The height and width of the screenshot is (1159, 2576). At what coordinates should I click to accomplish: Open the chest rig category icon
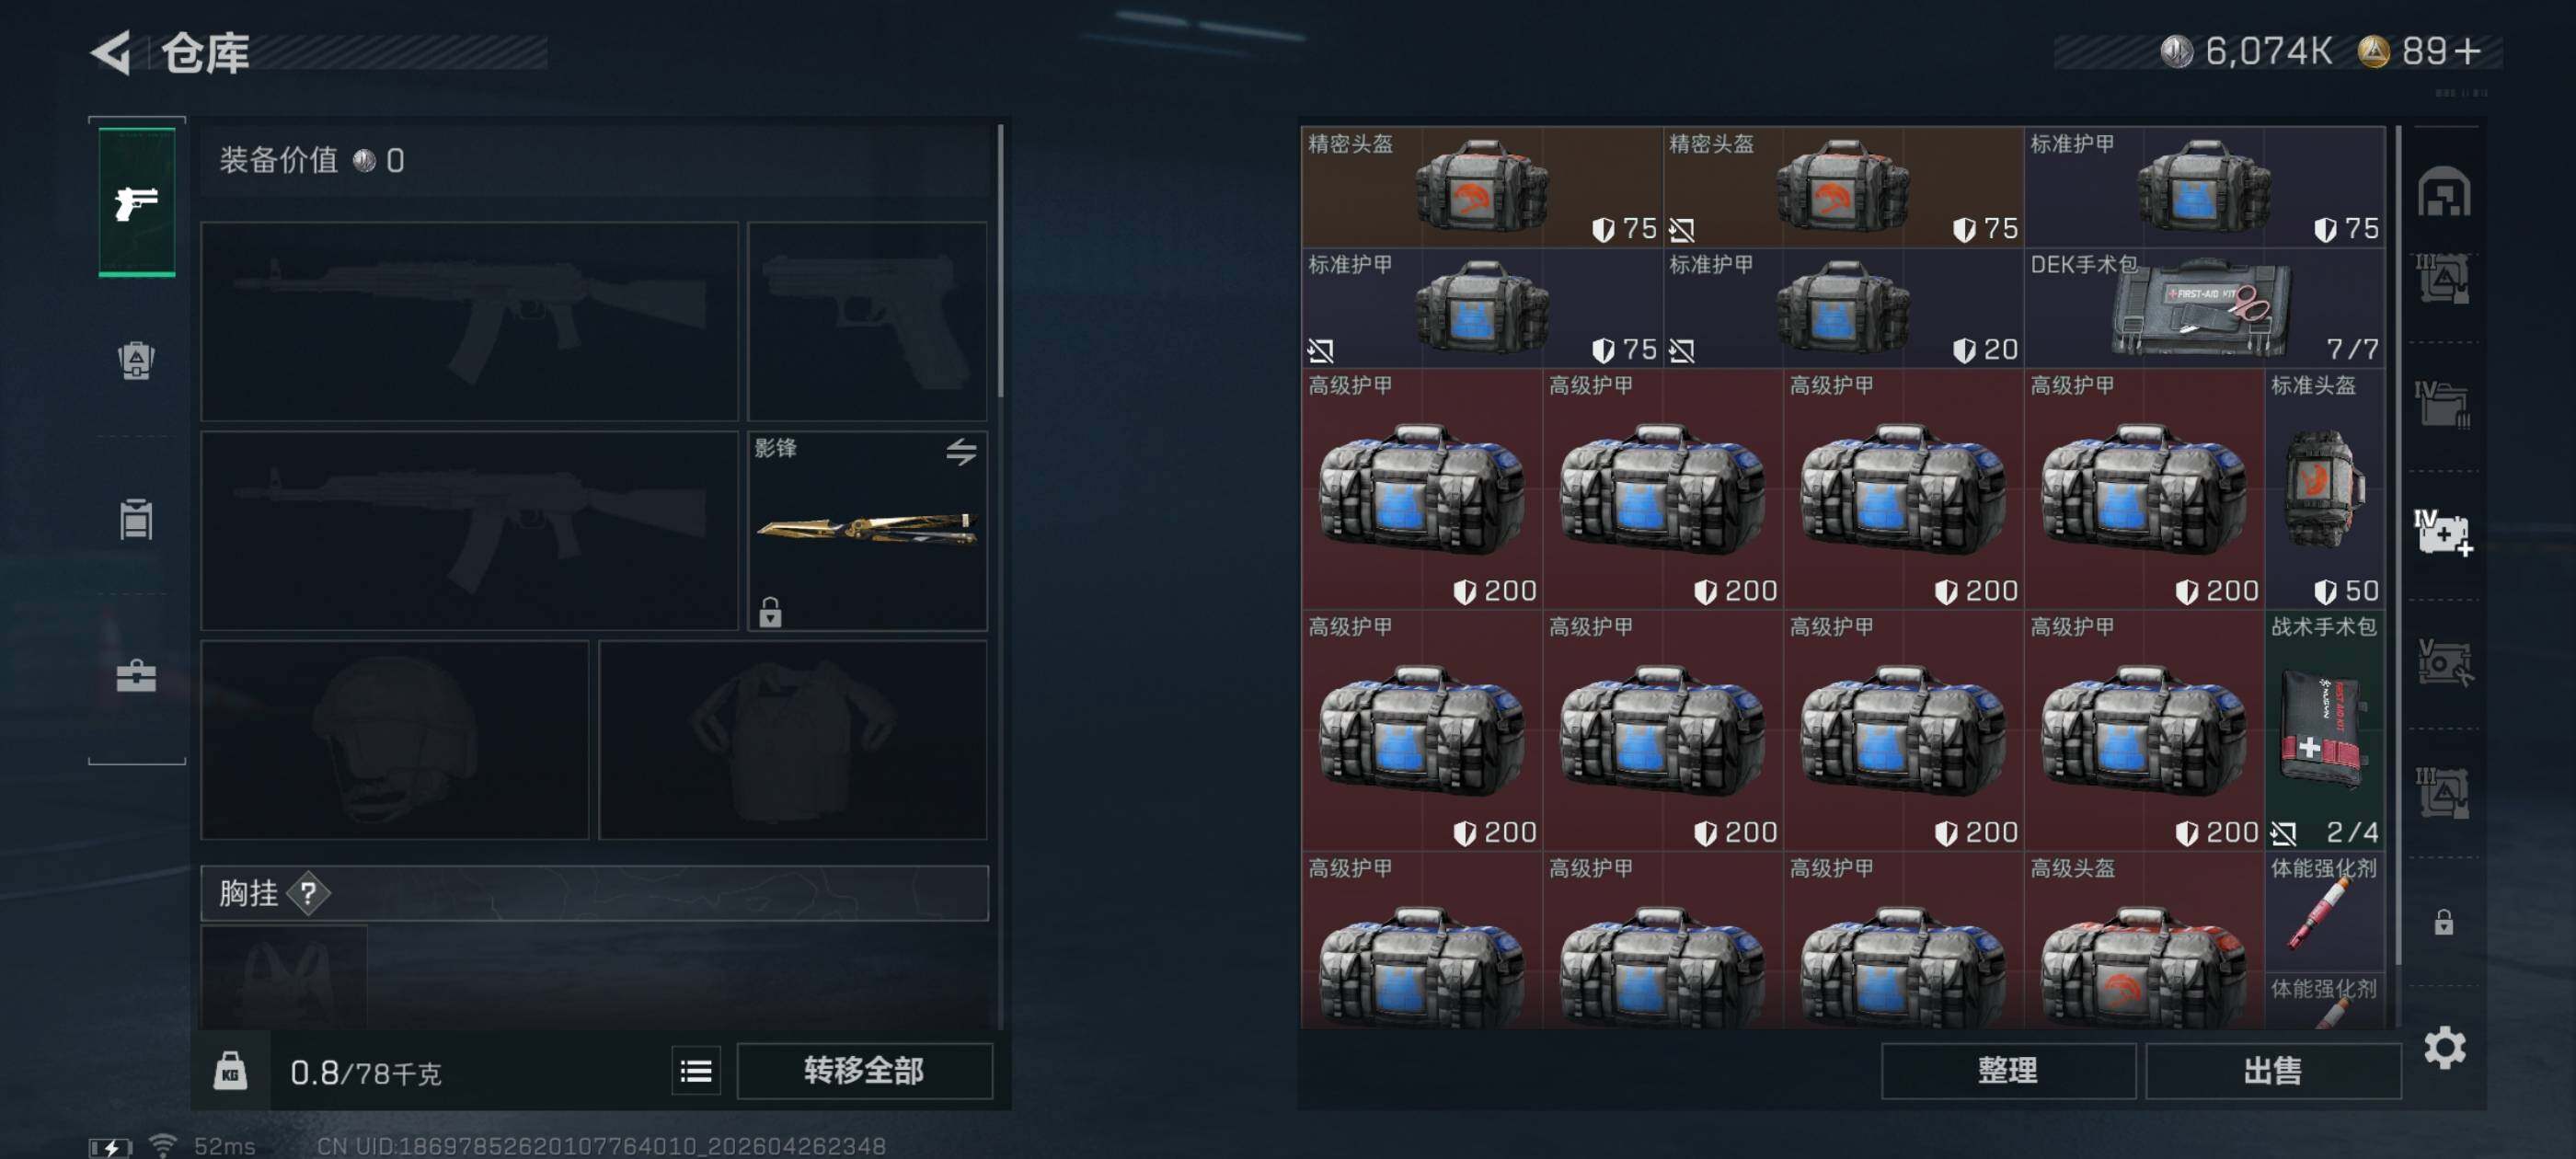click(136, 519)
